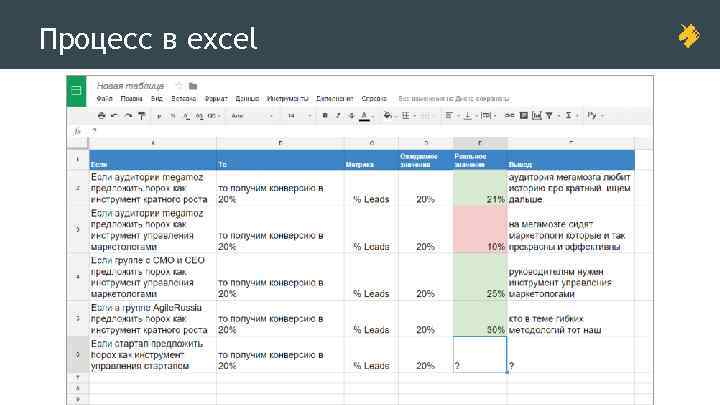Image resolution: width=720 pixels, height=405 pixels.
Task: Click the print icon in toolbar
Action: tap(101, 116)
